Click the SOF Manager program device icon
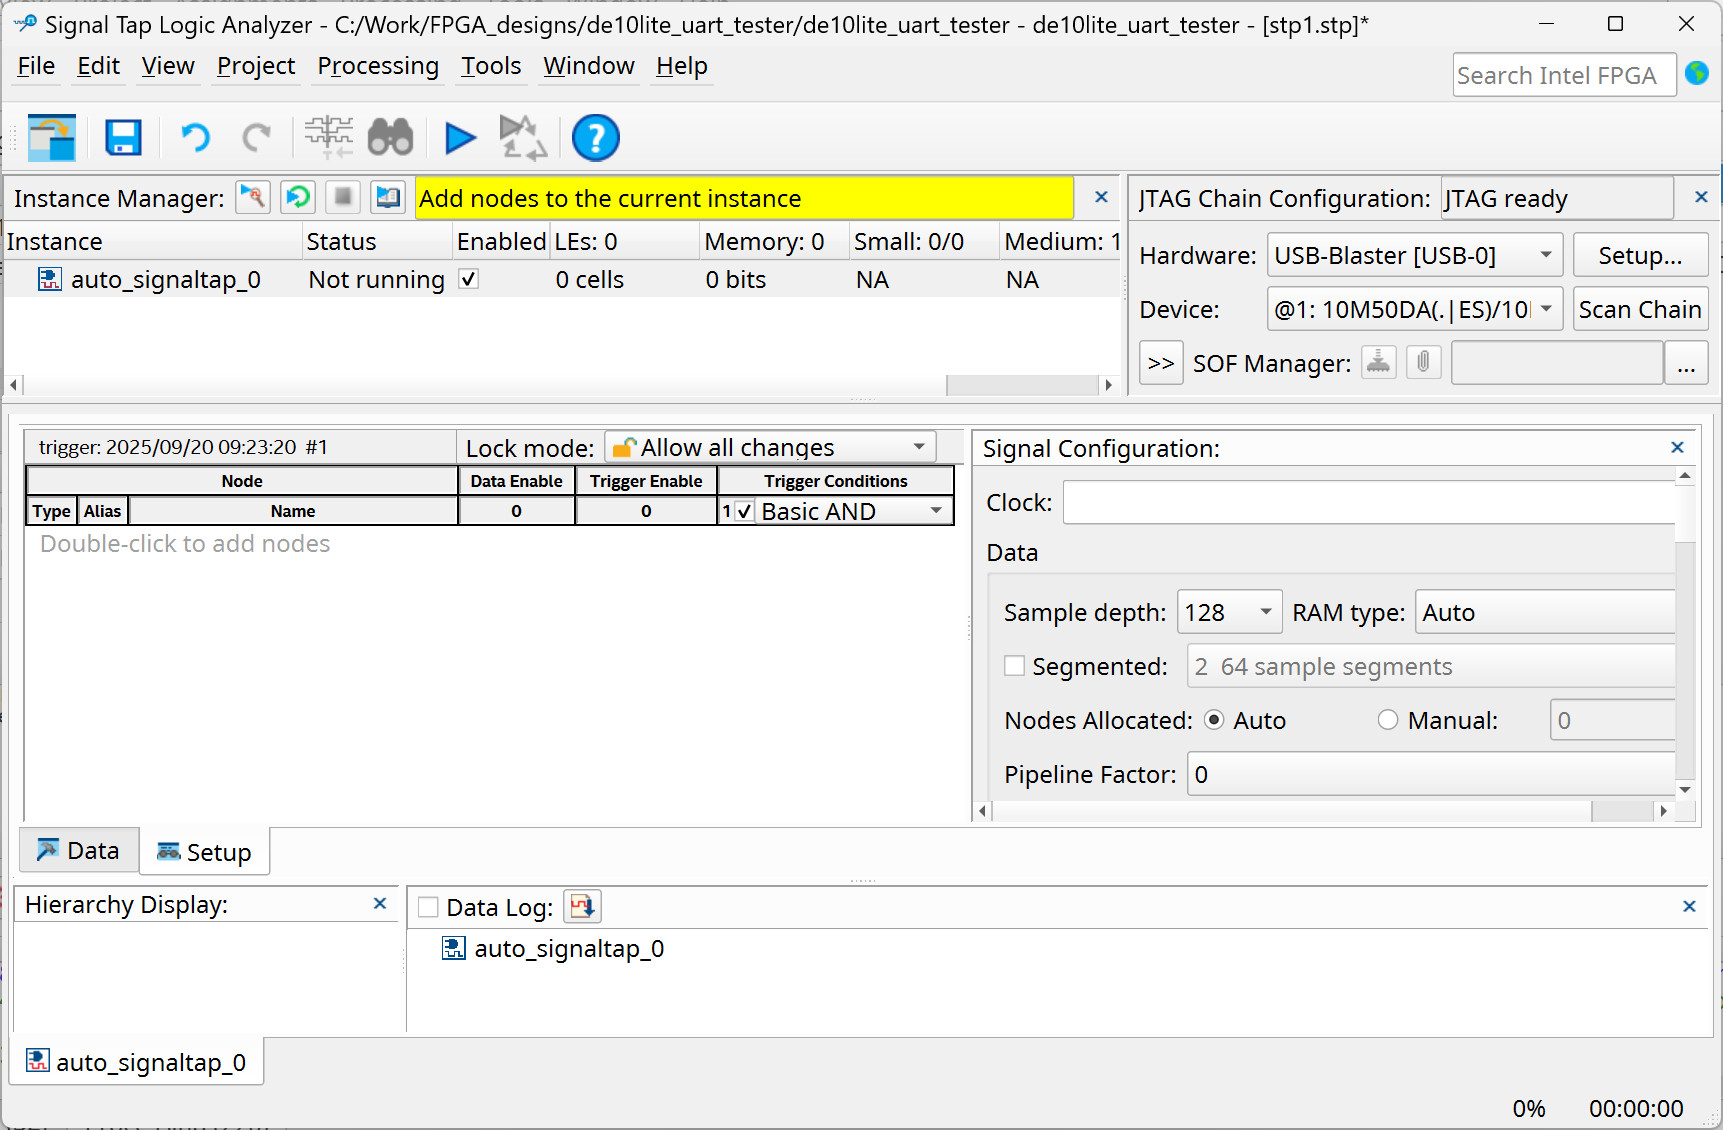 click(x=1378, y=362)
